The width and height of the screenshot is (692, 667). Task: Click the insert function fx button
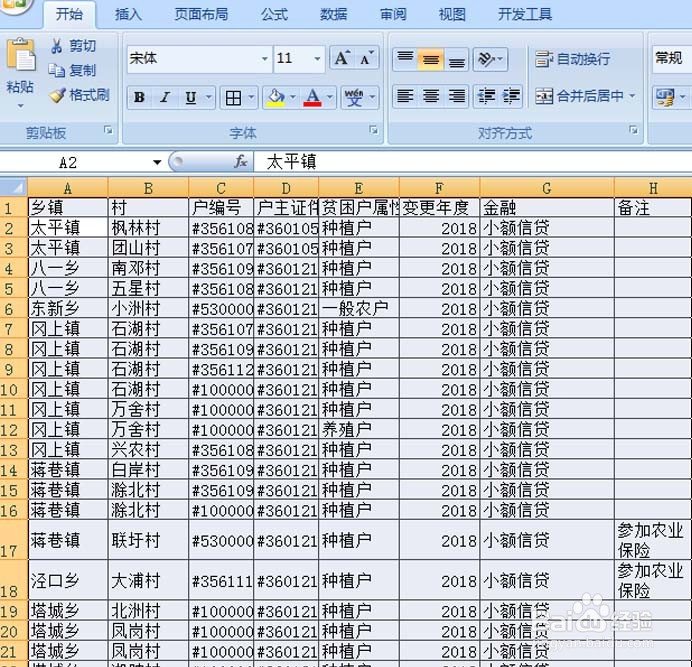pos(240,162)
